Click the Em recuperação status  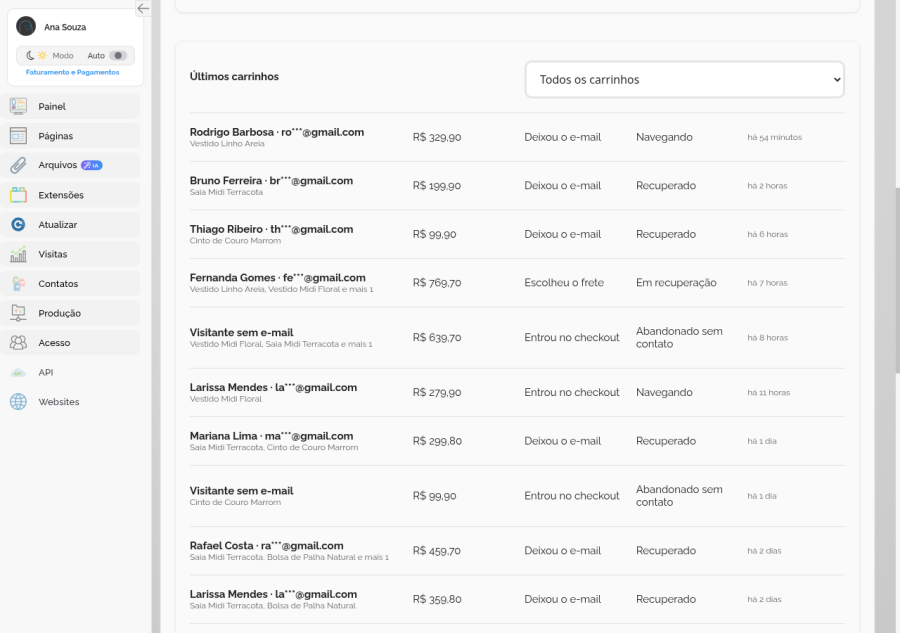pyautogui.click(x=676, y=283)
